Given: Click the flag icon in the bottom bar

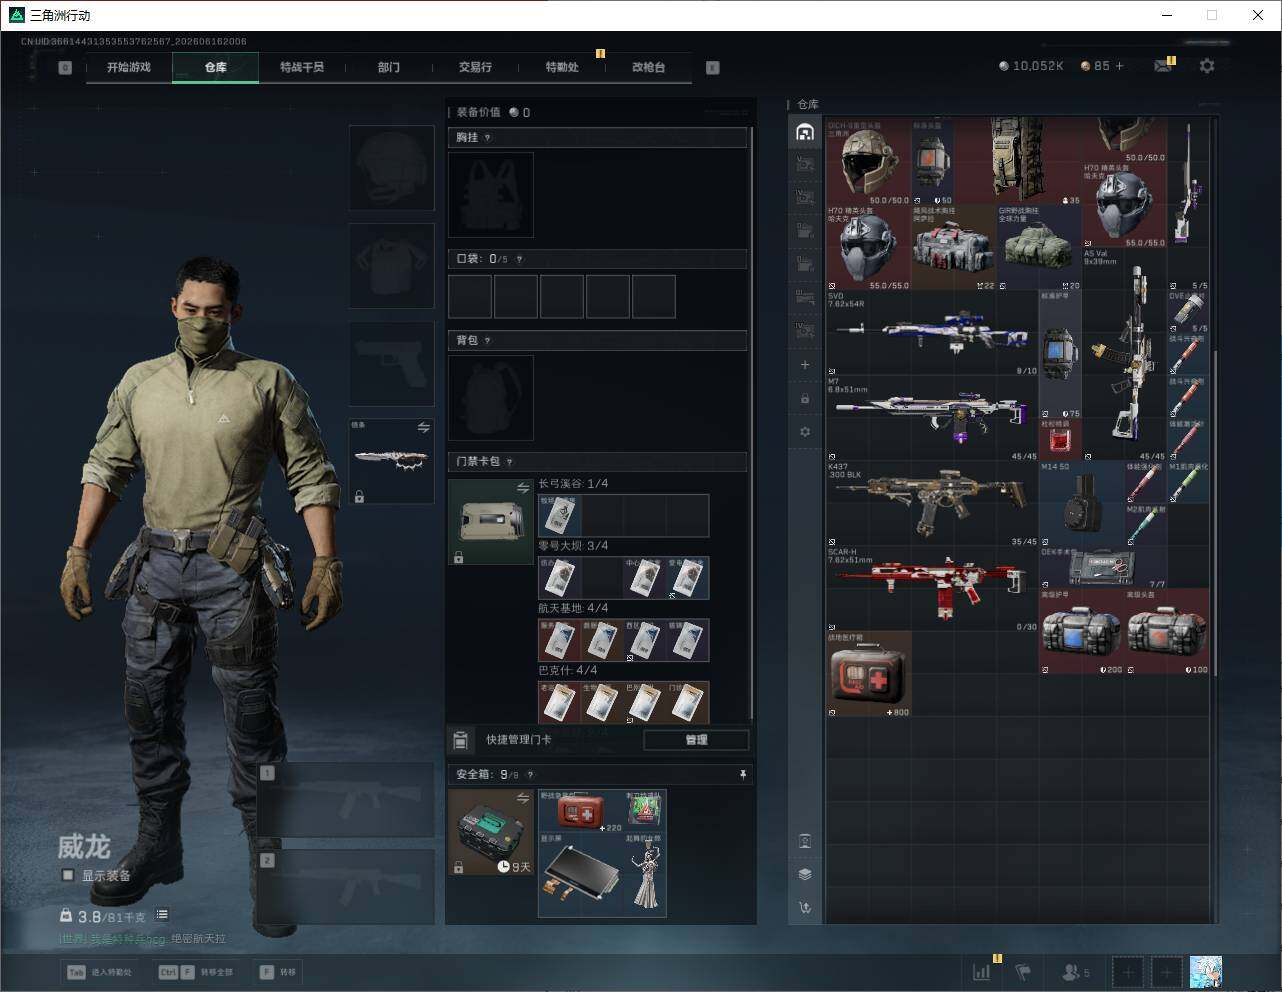Looking at the screenshot, I should [1023, 971].
